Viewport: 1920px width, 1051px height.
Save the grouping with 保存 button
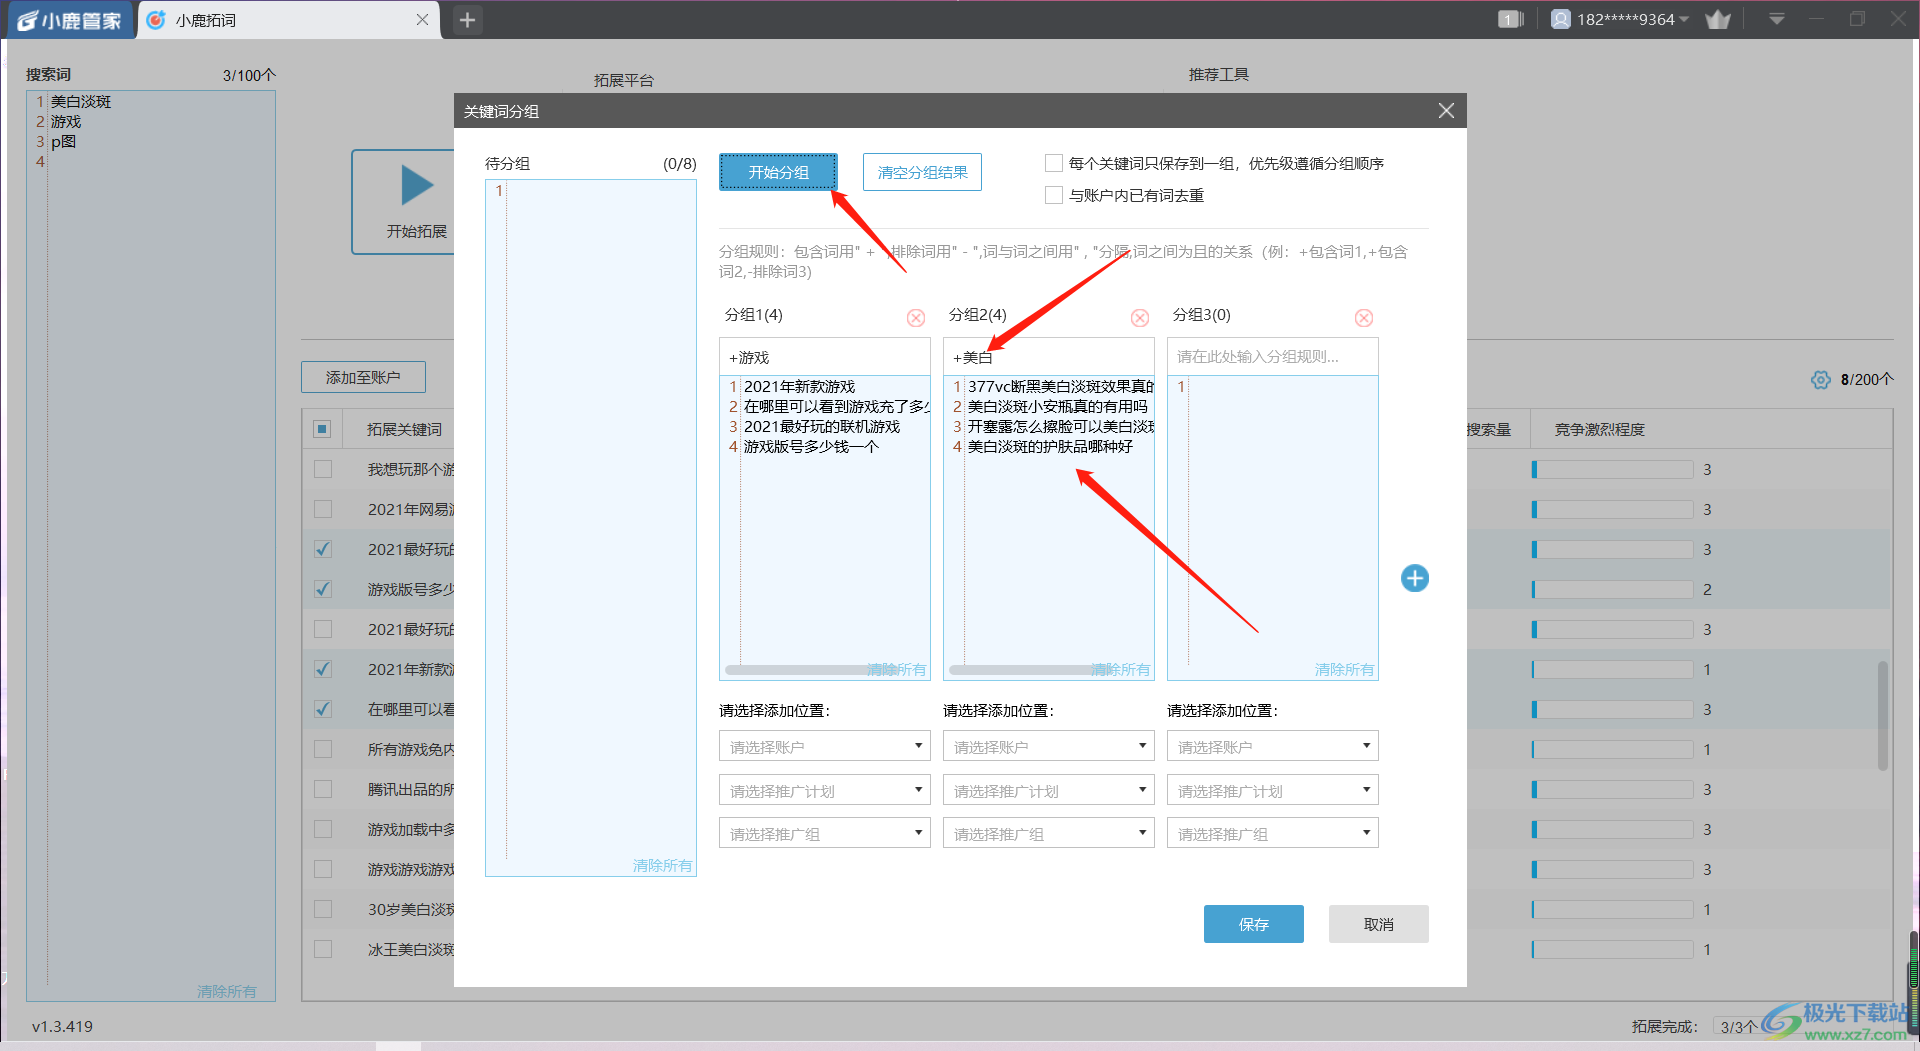point(1253,924)
